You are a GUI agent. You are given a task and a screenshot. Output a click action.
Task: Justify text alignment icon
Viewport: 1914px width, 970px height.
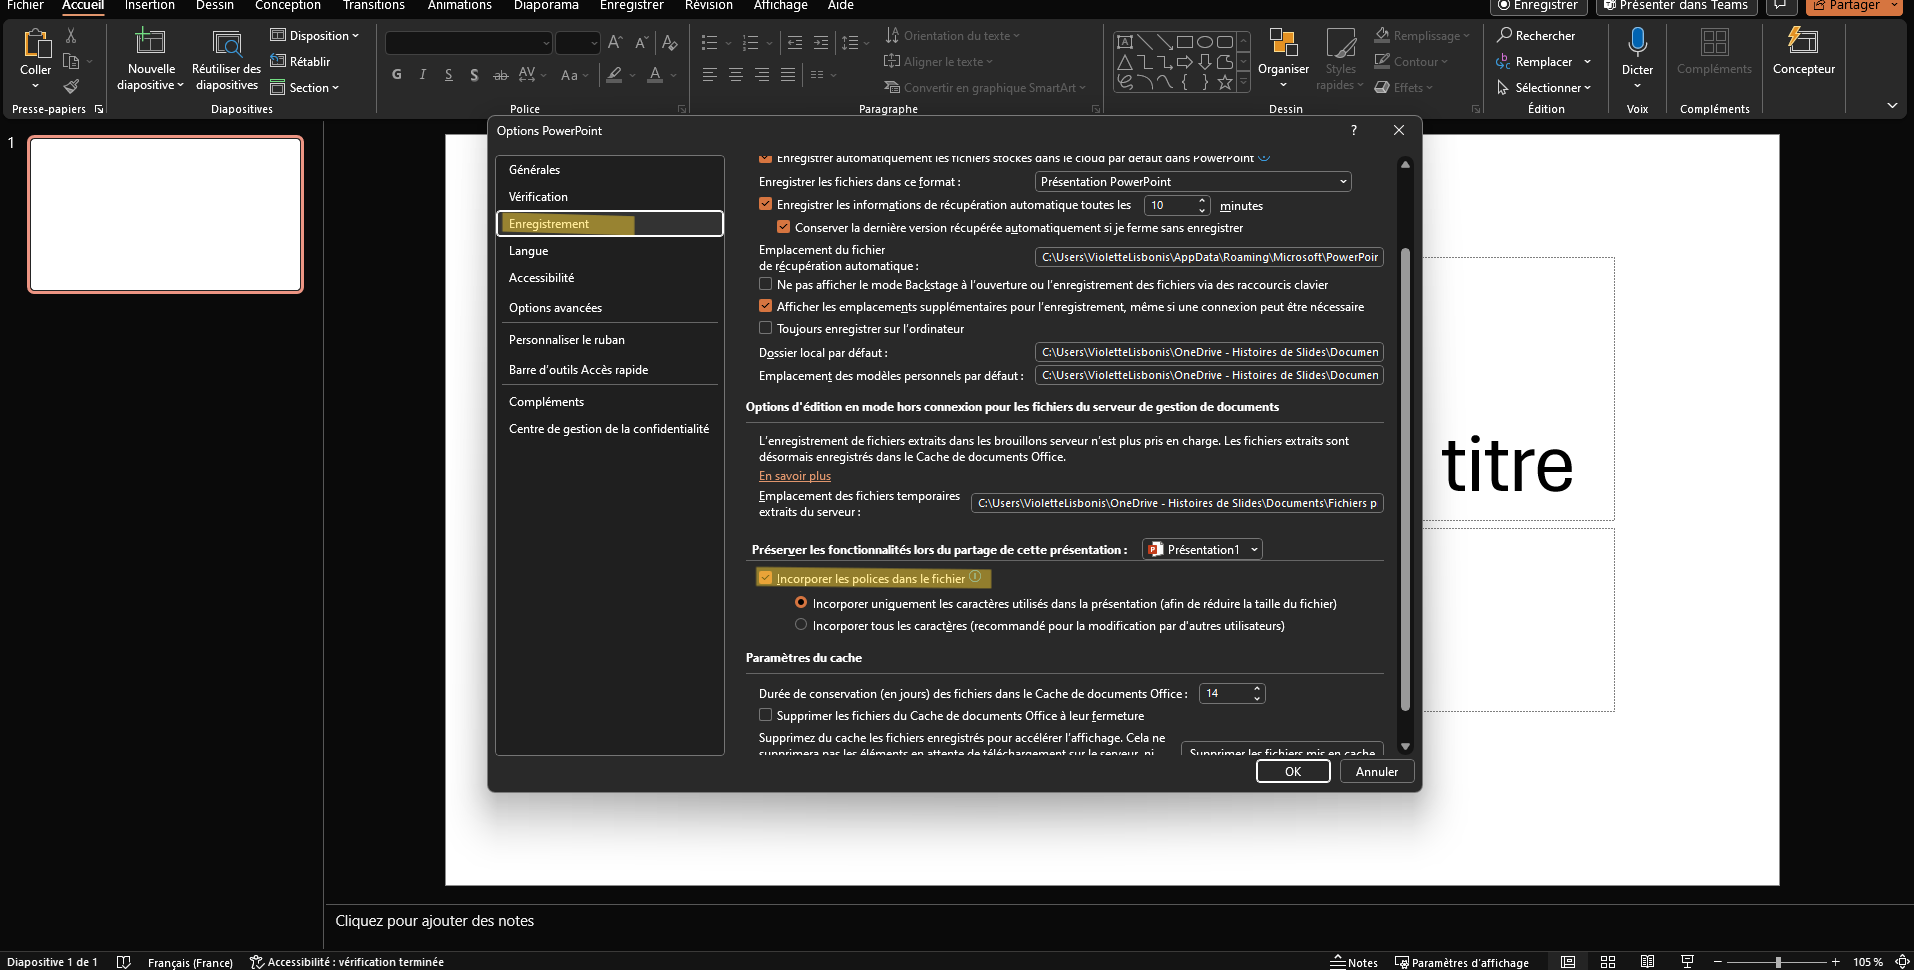788,74
